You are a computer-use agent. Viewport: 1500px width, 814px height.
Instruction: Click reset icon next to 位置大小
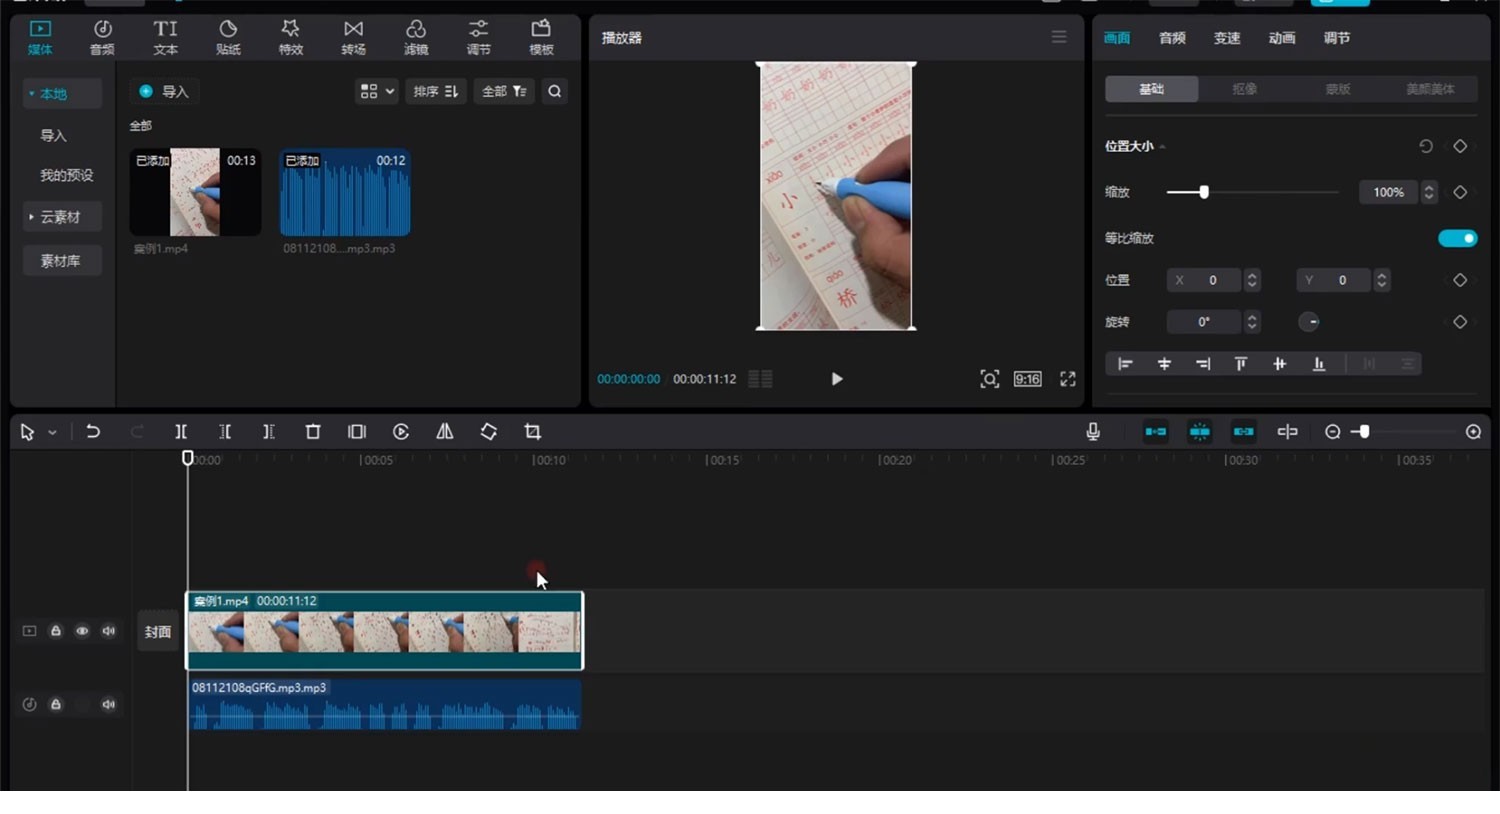1426,146
